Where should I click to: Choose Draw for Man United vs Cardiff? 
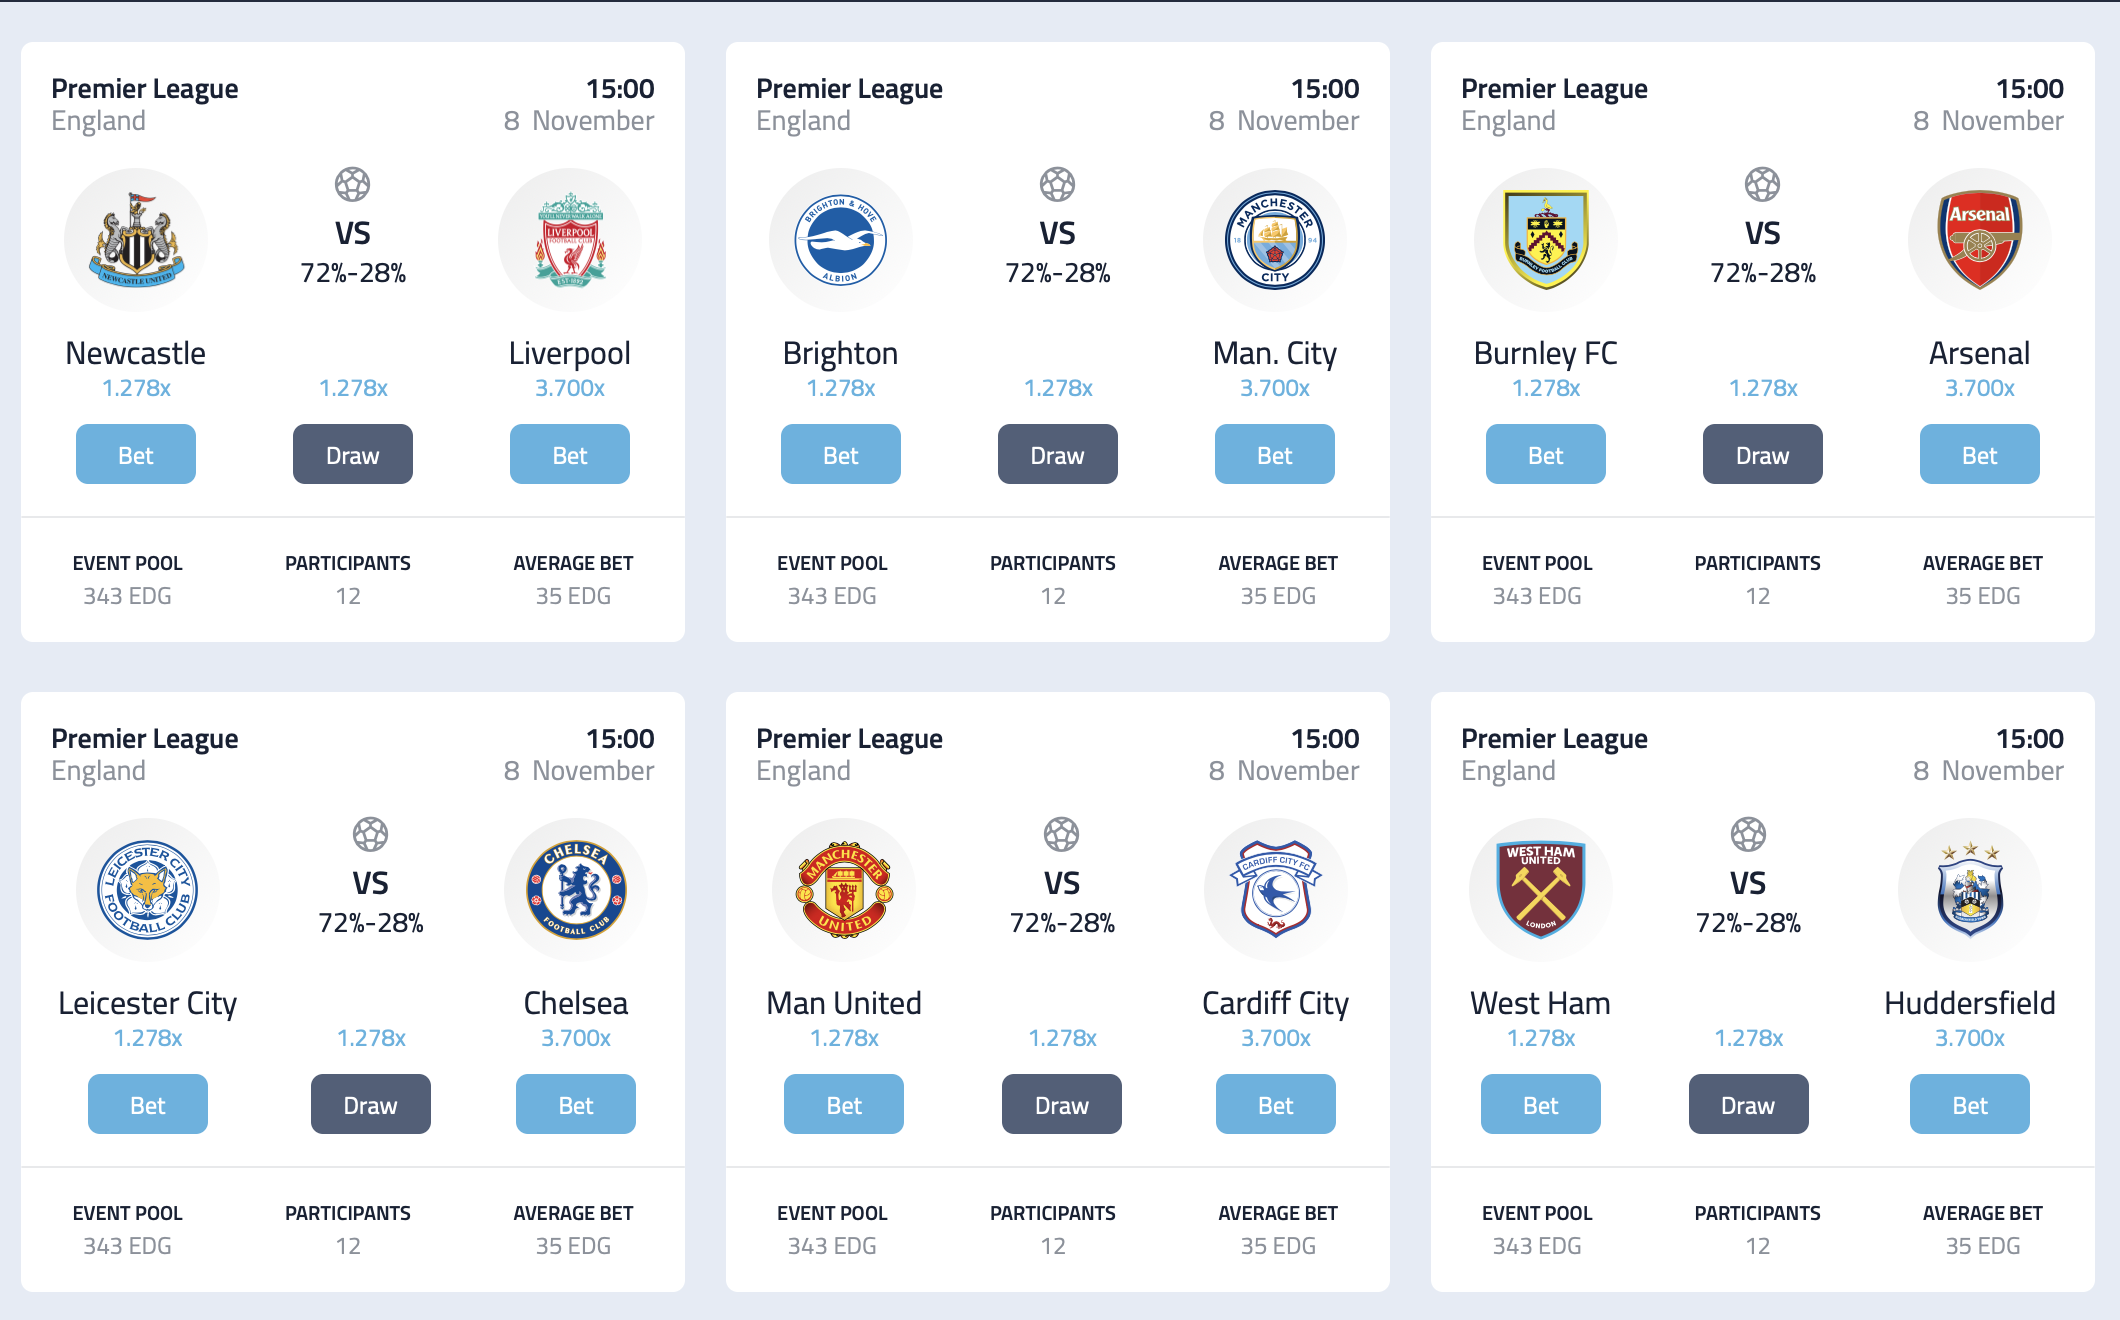[1062, 1104]
